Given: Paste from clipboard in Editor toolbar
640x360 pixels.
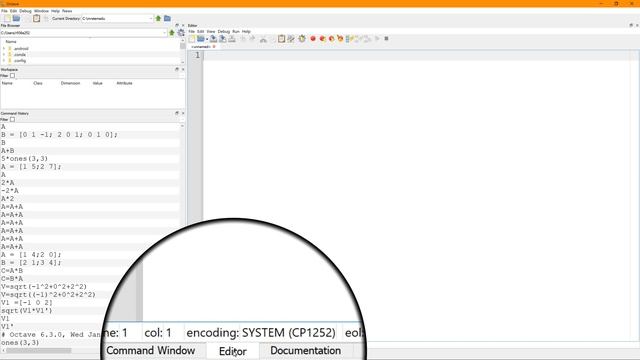Looking at the screenshot, I should click(282, 39).
